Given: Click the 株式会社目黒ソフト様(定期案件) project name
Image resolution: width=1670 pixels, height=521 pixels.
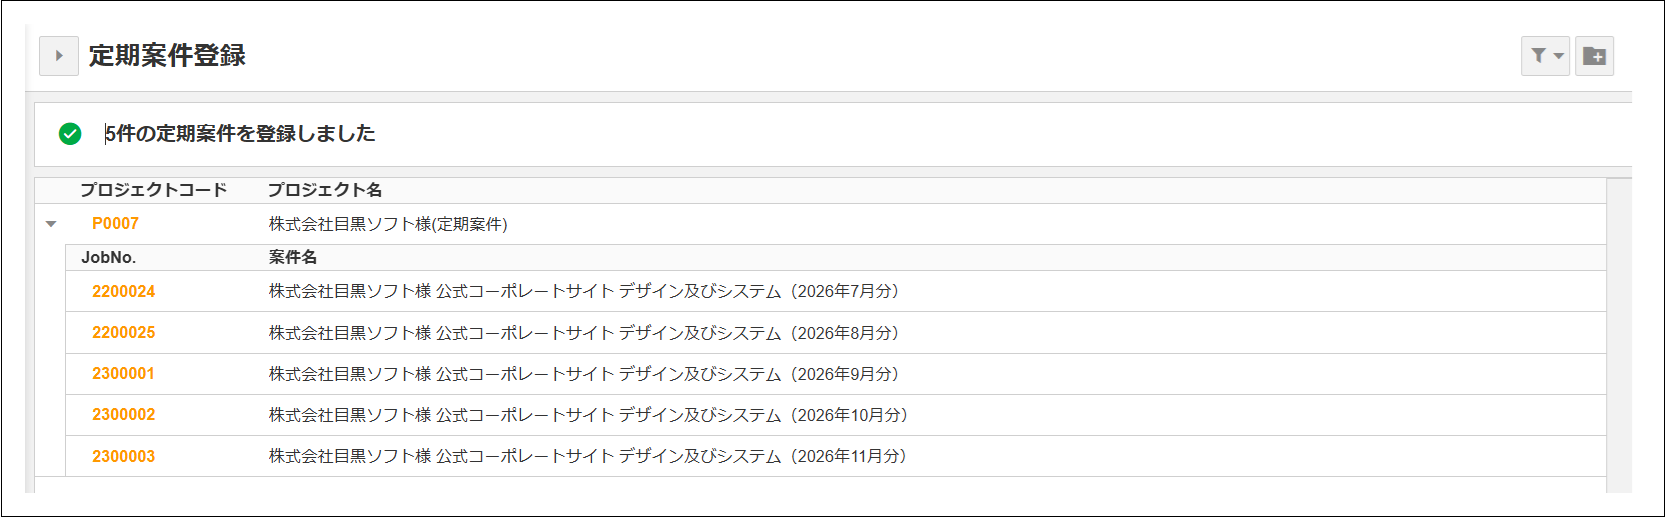Looking at the screenshot, I should tap(388, 224).
